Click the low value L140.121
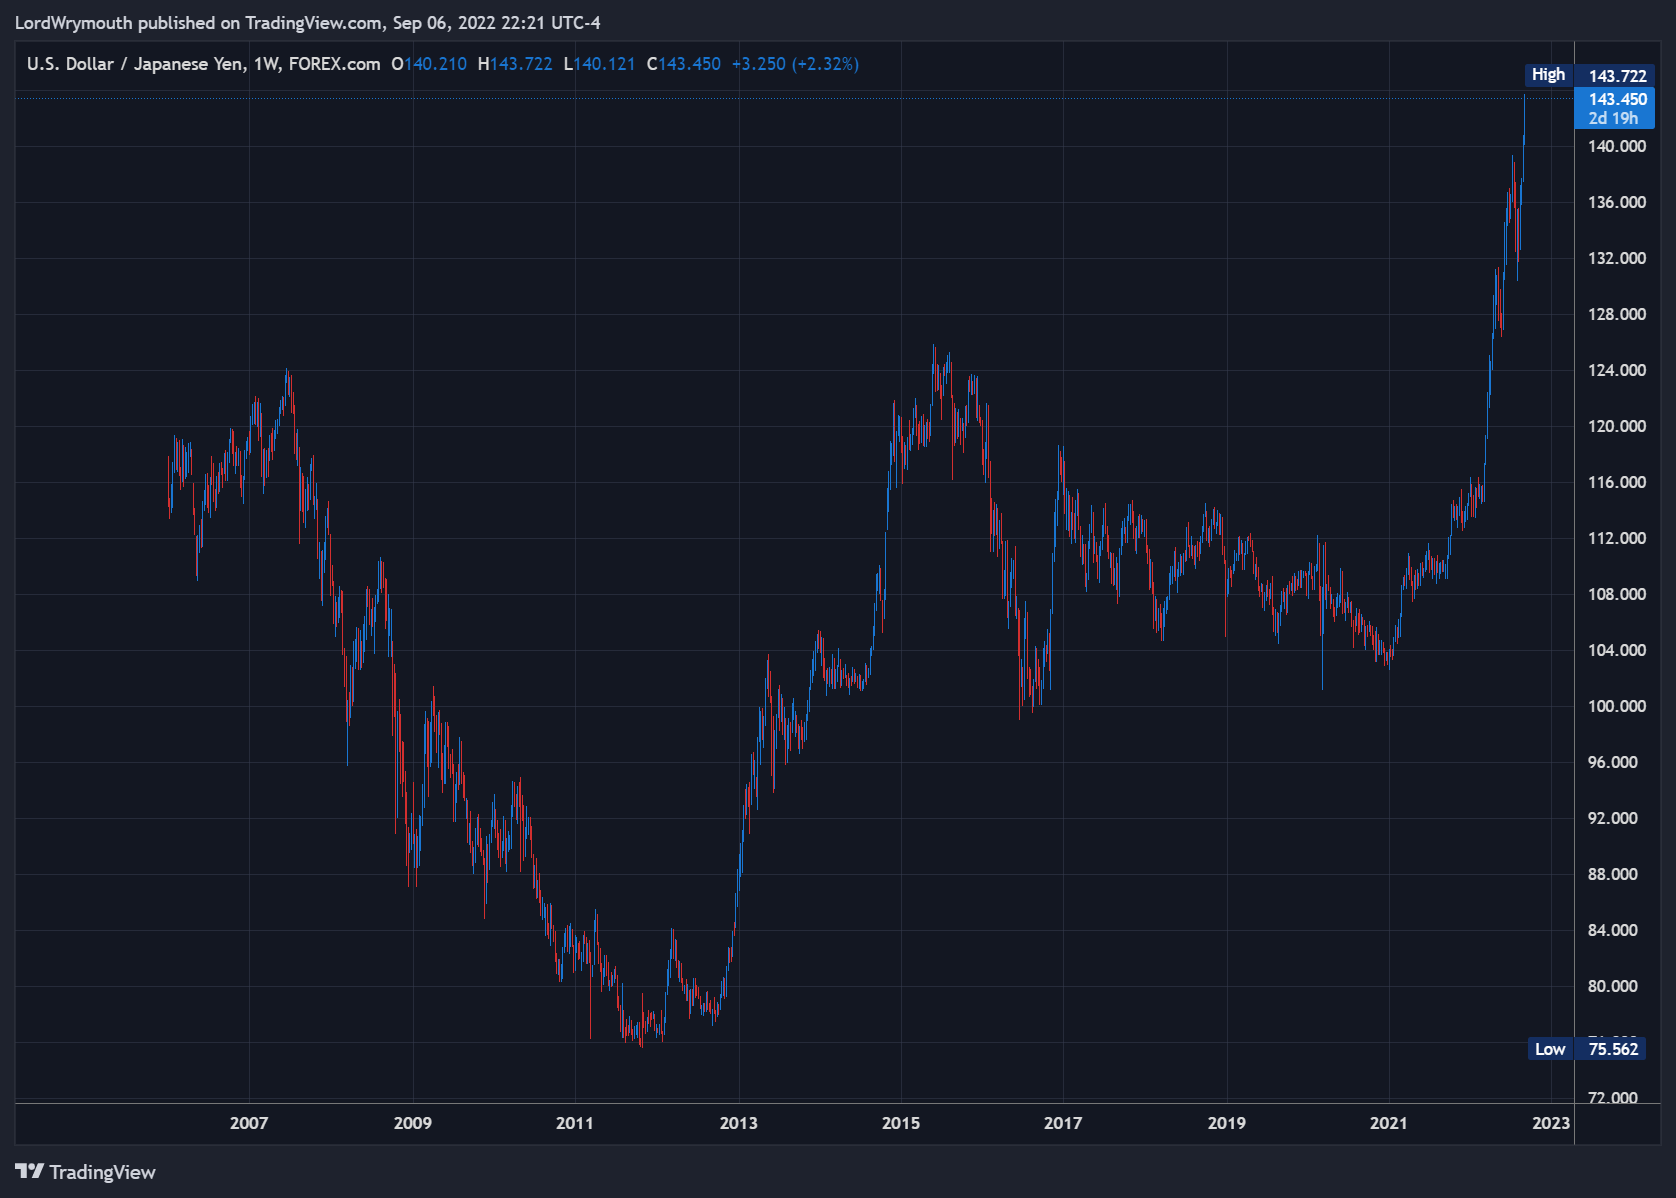 click(600, 64)
